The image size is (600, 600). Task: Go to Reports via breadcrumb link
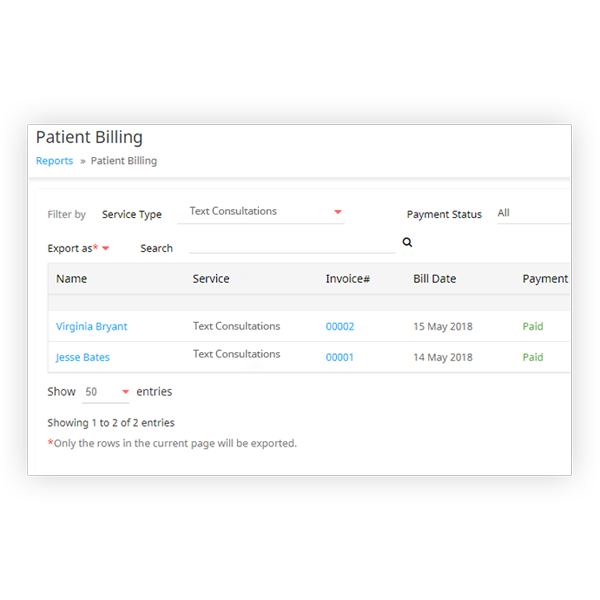(x=54, y=161)
